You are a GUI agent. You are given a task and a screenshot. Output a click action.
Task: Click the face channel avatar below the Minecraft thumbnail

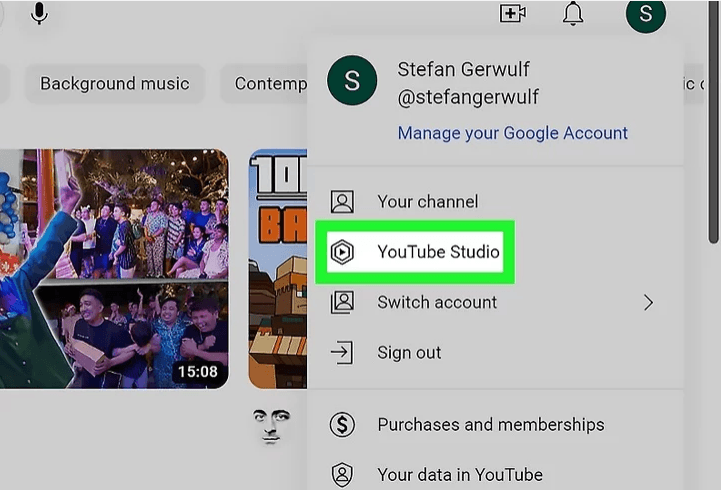[271, 426]
